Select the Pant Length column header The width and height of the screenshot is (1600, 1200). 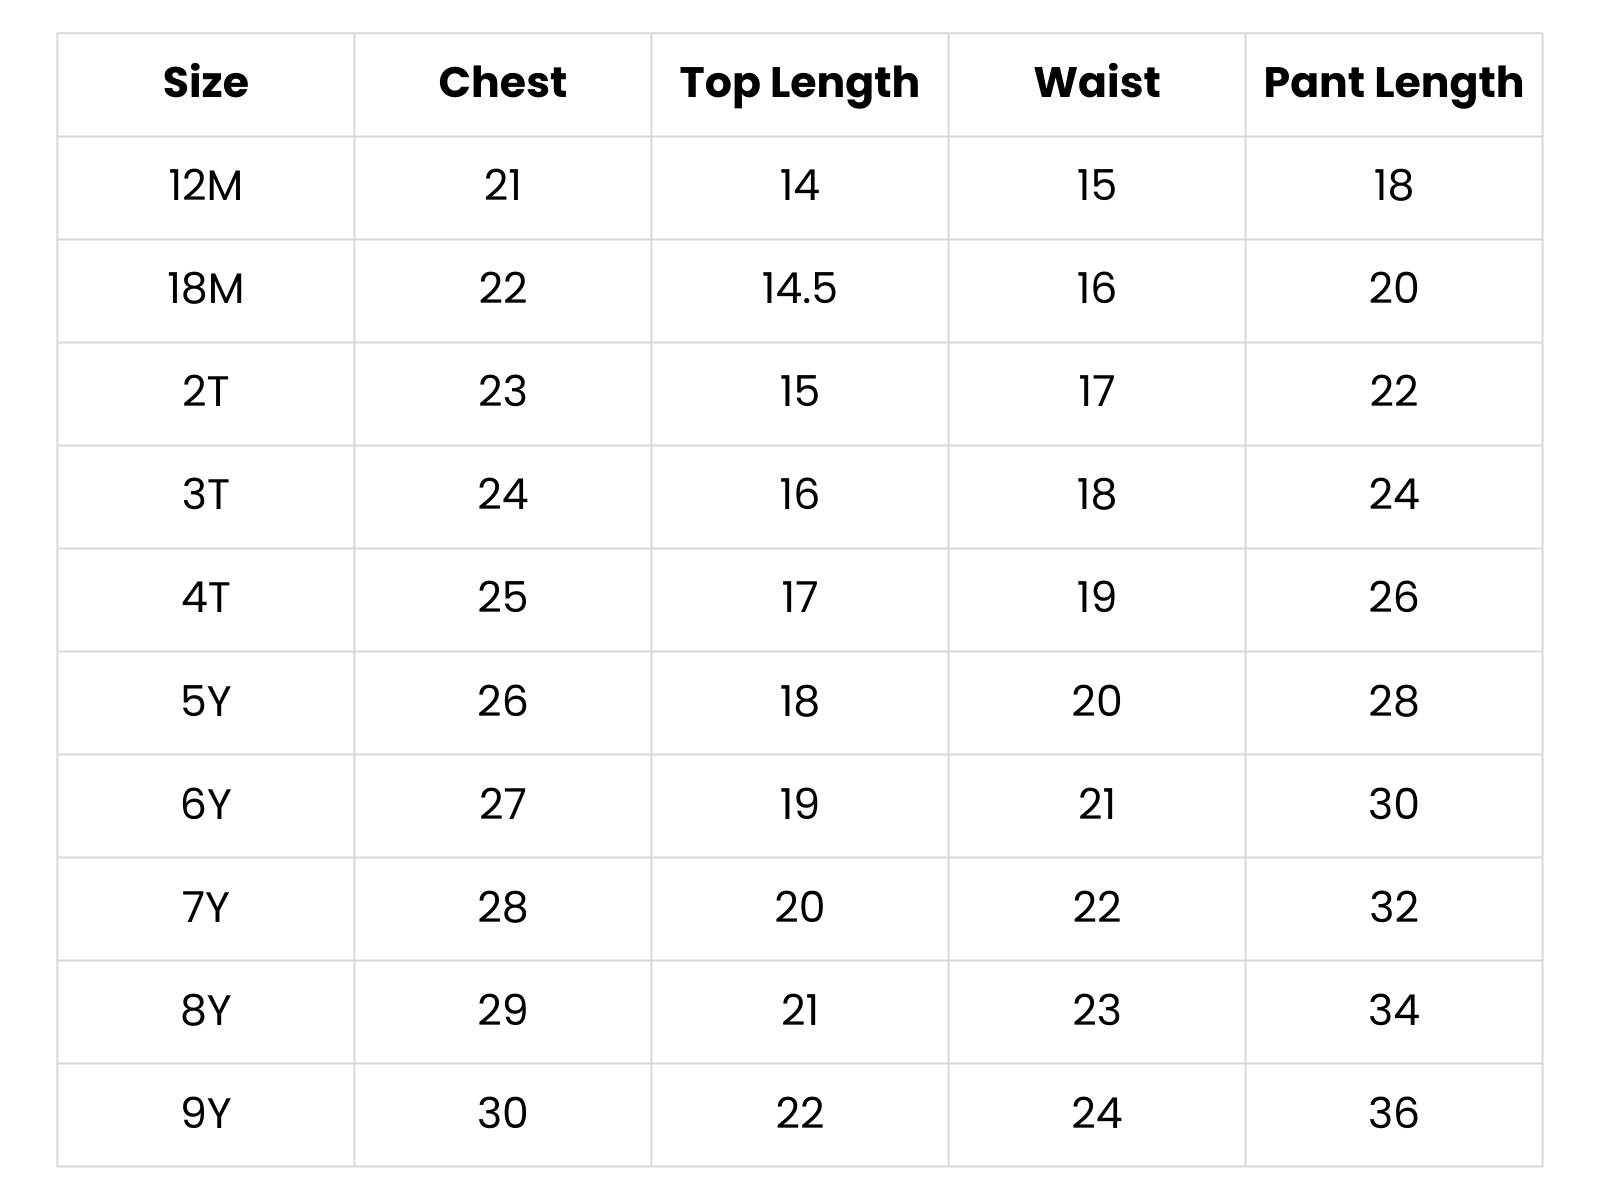pyautogui.click(x=1393, y=83)
